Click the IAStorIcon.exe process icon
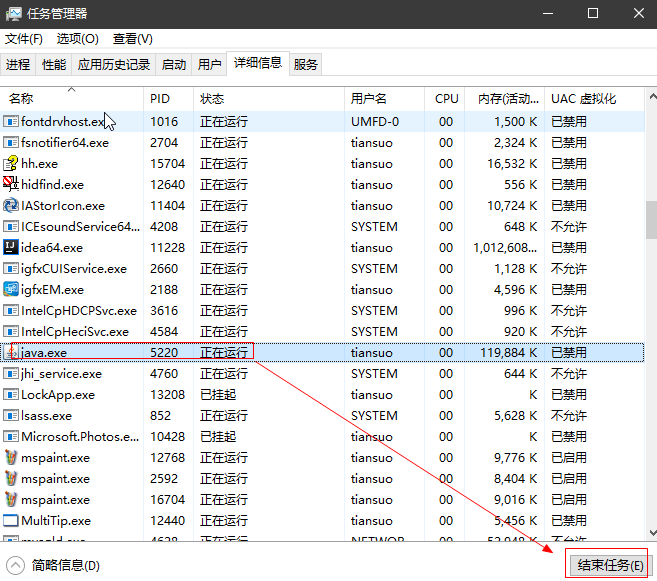The image size is (657, 581). pos(11,205)
